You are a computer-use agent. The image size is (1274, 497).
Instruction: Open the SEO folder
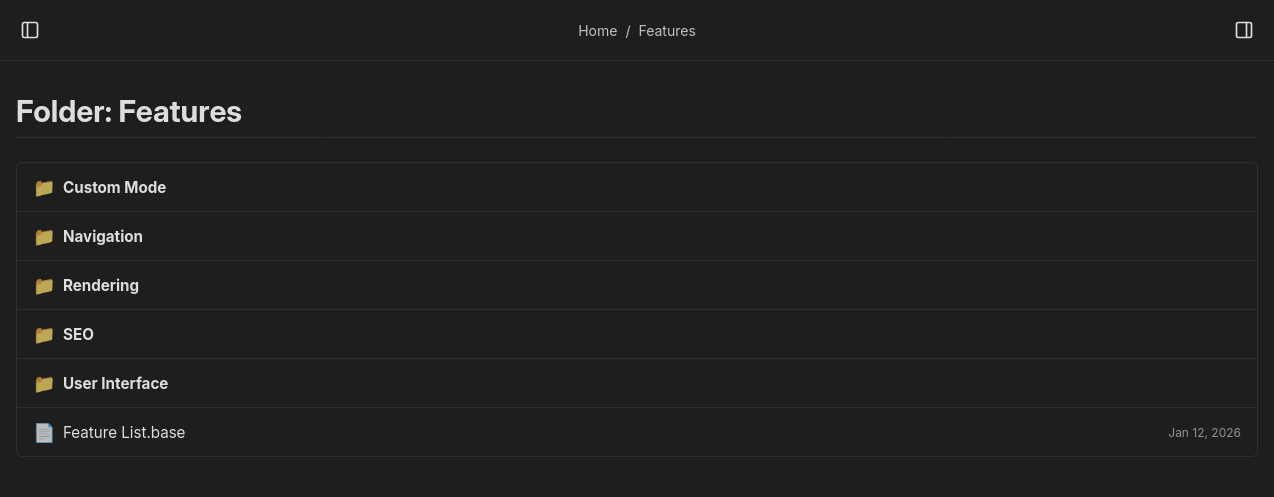pyautogui.click(x=78, y=335)
